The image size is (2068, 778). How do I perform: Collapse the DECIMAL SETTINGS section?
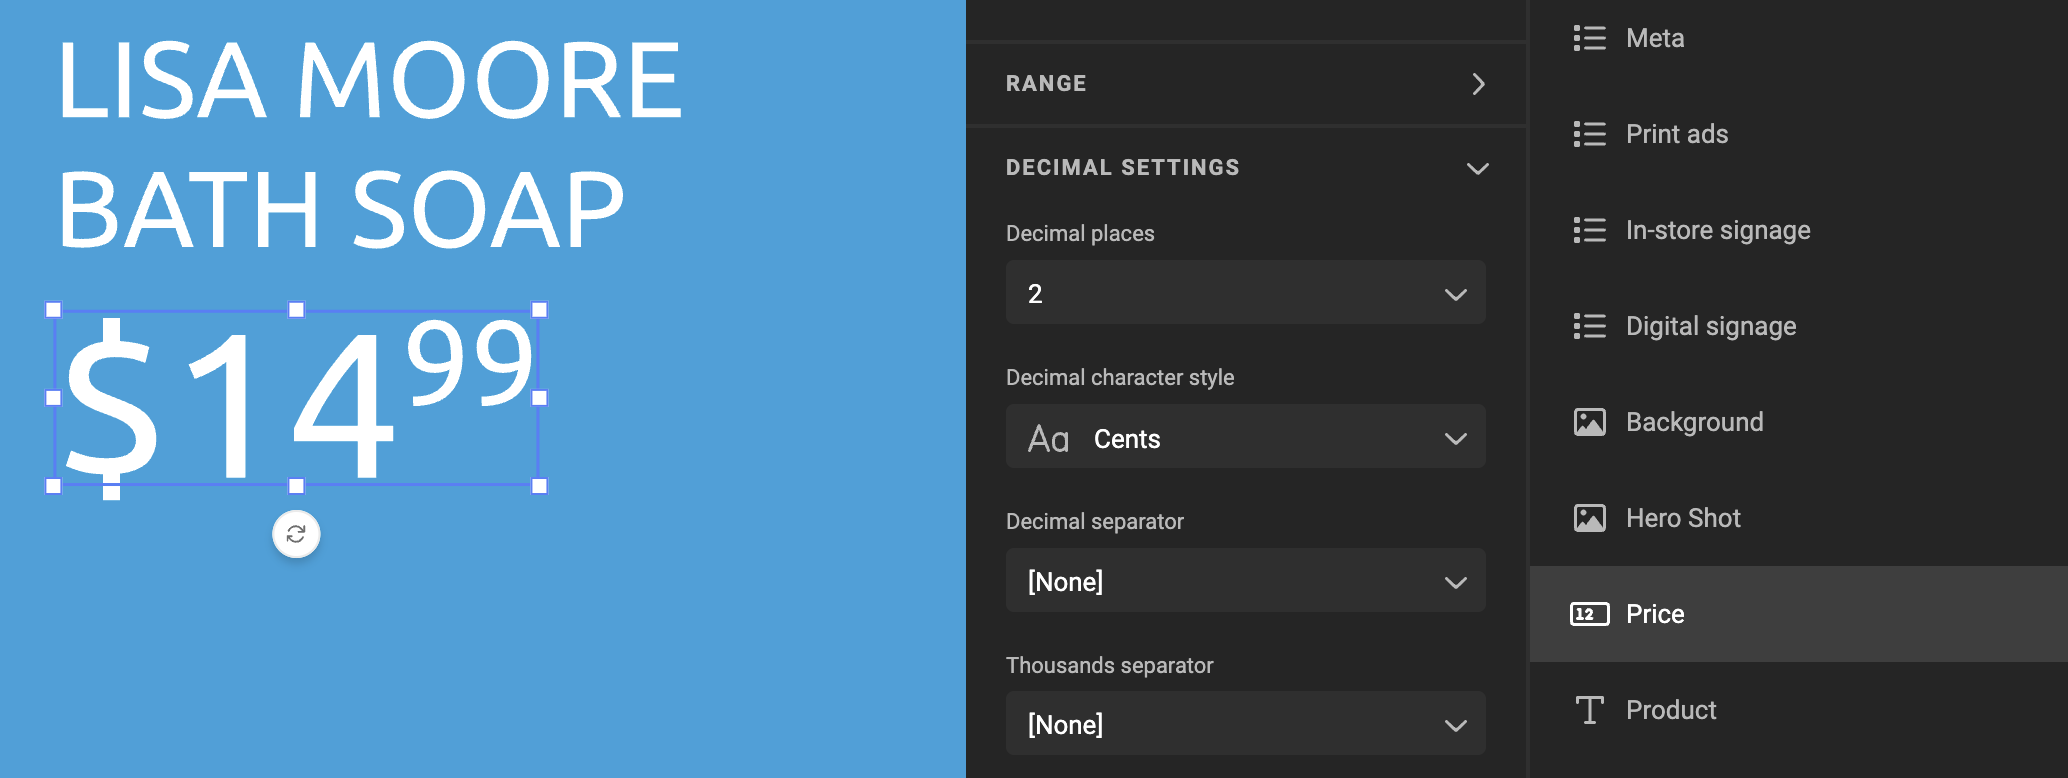pyautogui.click(x=1246, y=168)
